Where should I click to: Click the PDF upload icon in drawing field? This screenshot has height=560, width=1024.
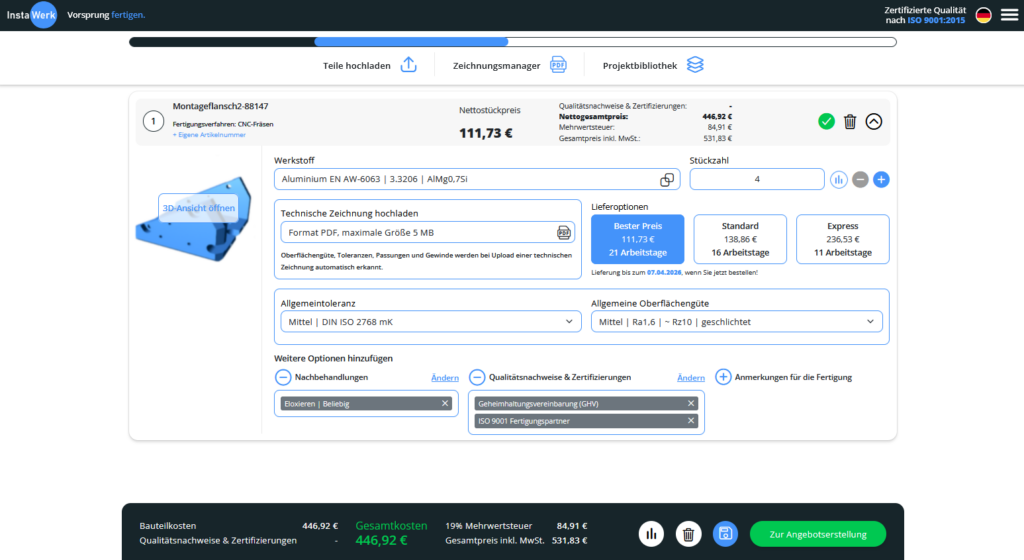(x=563, y=233)
